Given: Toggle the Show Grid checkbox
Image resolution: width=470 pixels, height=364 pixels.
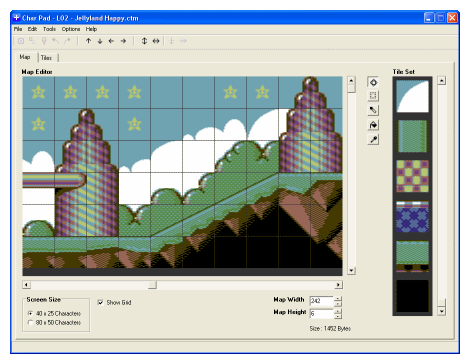Looking at the screenshot, I should [x=100, y=302].
